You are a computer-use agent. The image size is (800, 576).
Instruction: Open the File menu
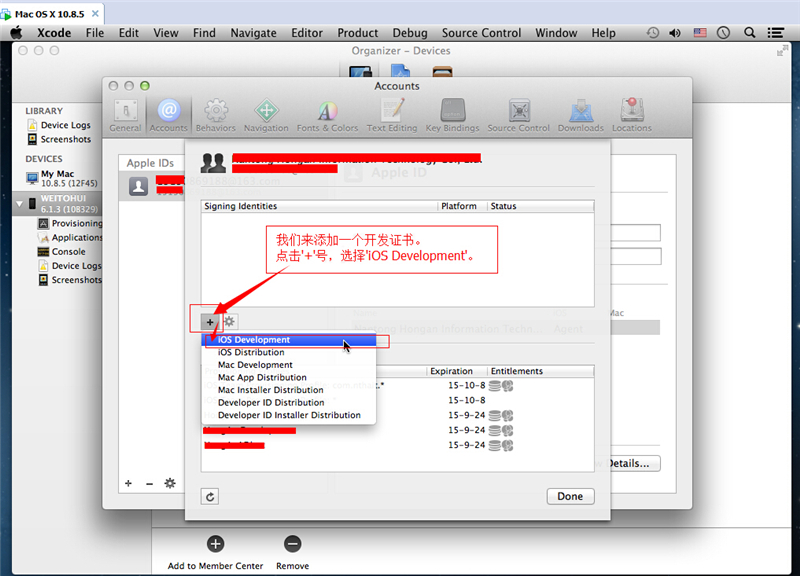point(95,33)
